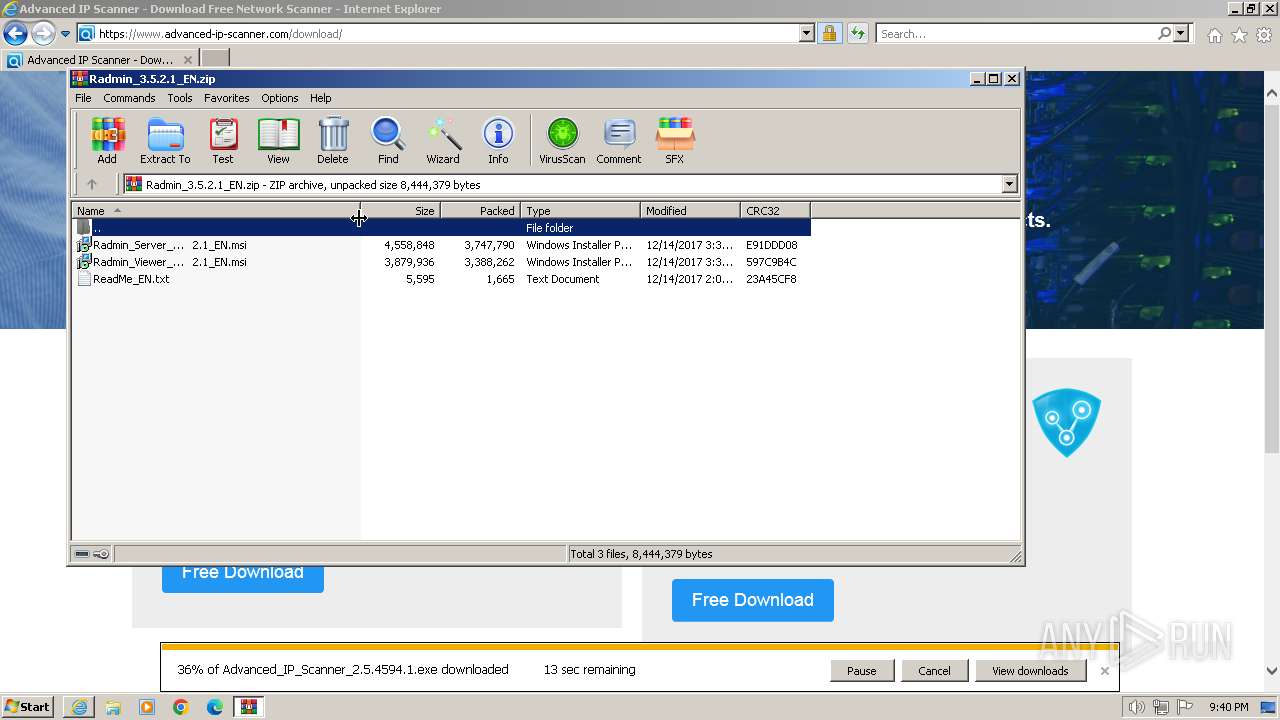Sort list by Name column header
Screen dimensions: 1280x720
[x=215, y=210]
